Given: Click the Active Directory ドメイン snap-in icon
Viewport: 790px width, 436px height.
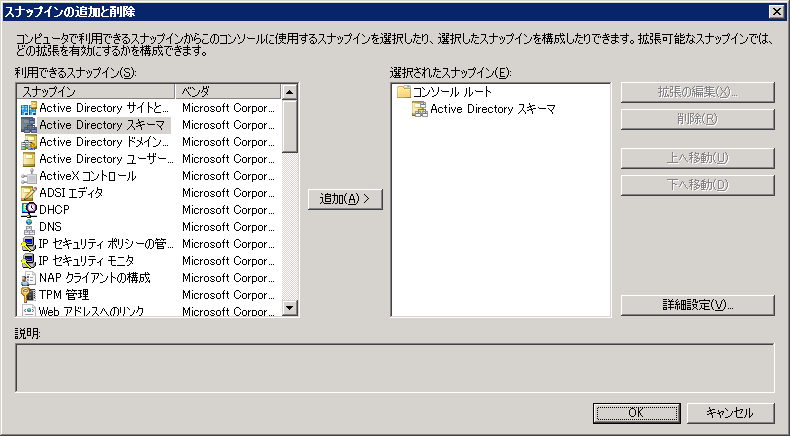Looking at the screenshot, I should 28,142.
